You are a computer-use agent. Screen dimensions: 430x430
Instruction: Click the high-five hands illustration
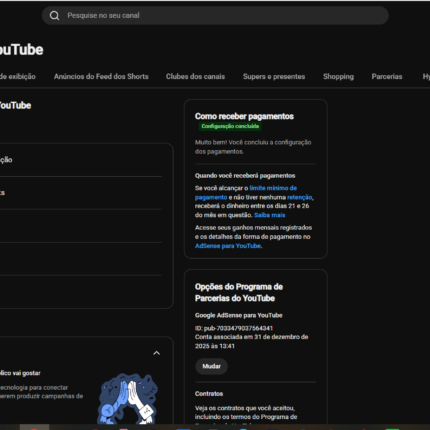pyautogui.click(x=128, y=399)
